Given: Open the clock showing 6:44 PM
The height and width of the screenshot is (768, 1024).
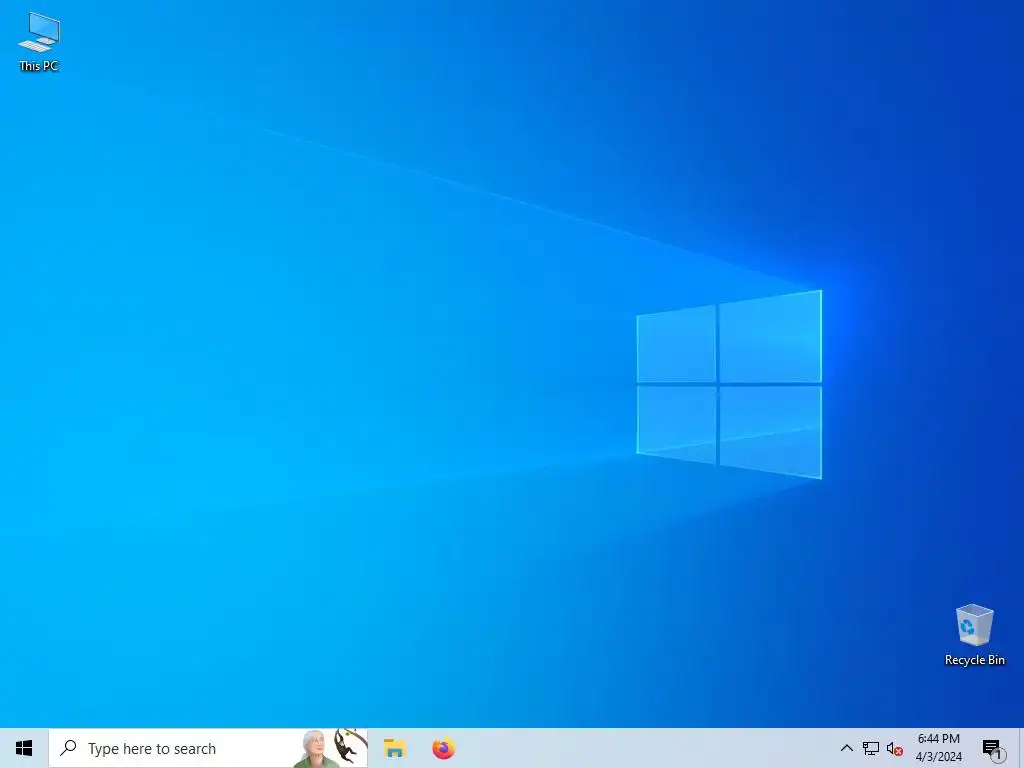Looking at the screenshot, I should [x=938, y=748].
